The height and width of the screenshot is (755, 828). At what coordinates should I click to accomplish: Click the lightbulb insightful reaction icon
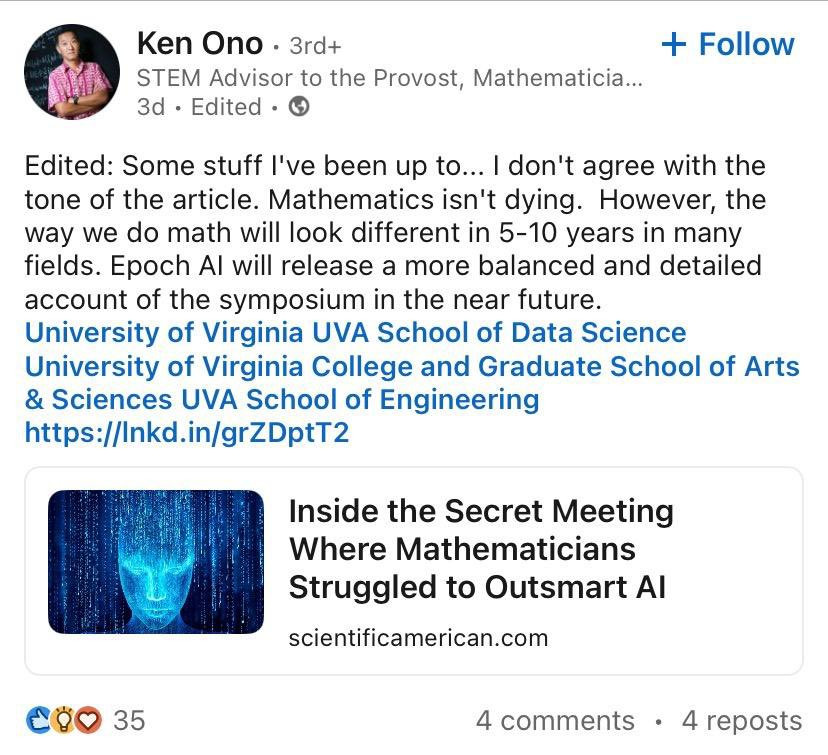point(64,719)
